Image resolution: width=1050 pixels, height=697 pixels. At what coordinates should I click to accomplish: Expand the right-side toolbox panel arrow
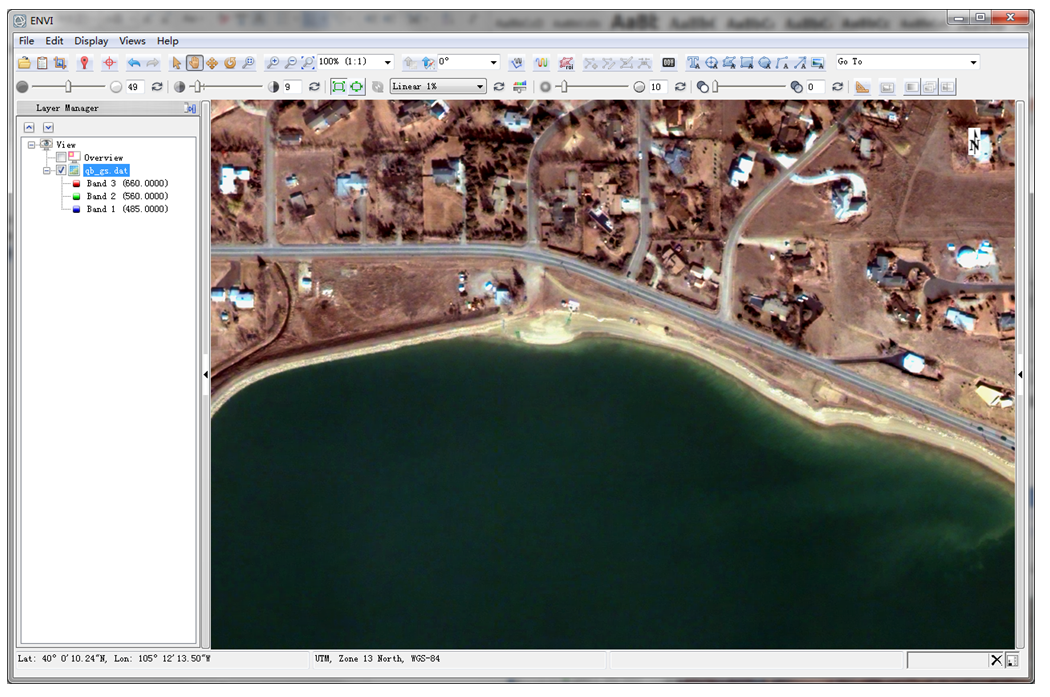(1020, 374)
